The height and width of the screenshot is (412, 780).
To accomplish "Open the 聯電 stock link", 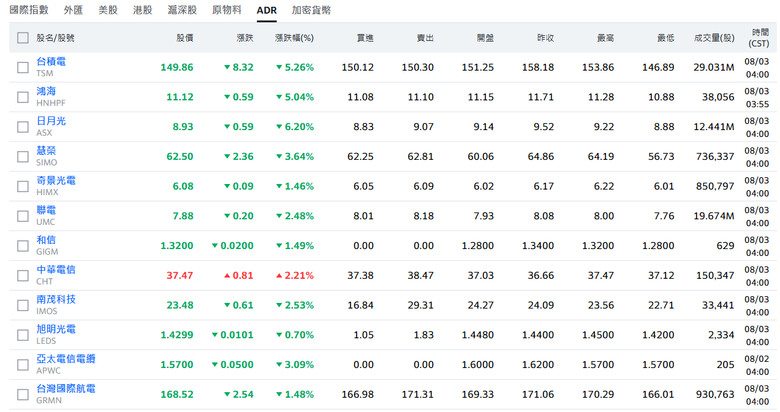I will click(x=46, y=210).
